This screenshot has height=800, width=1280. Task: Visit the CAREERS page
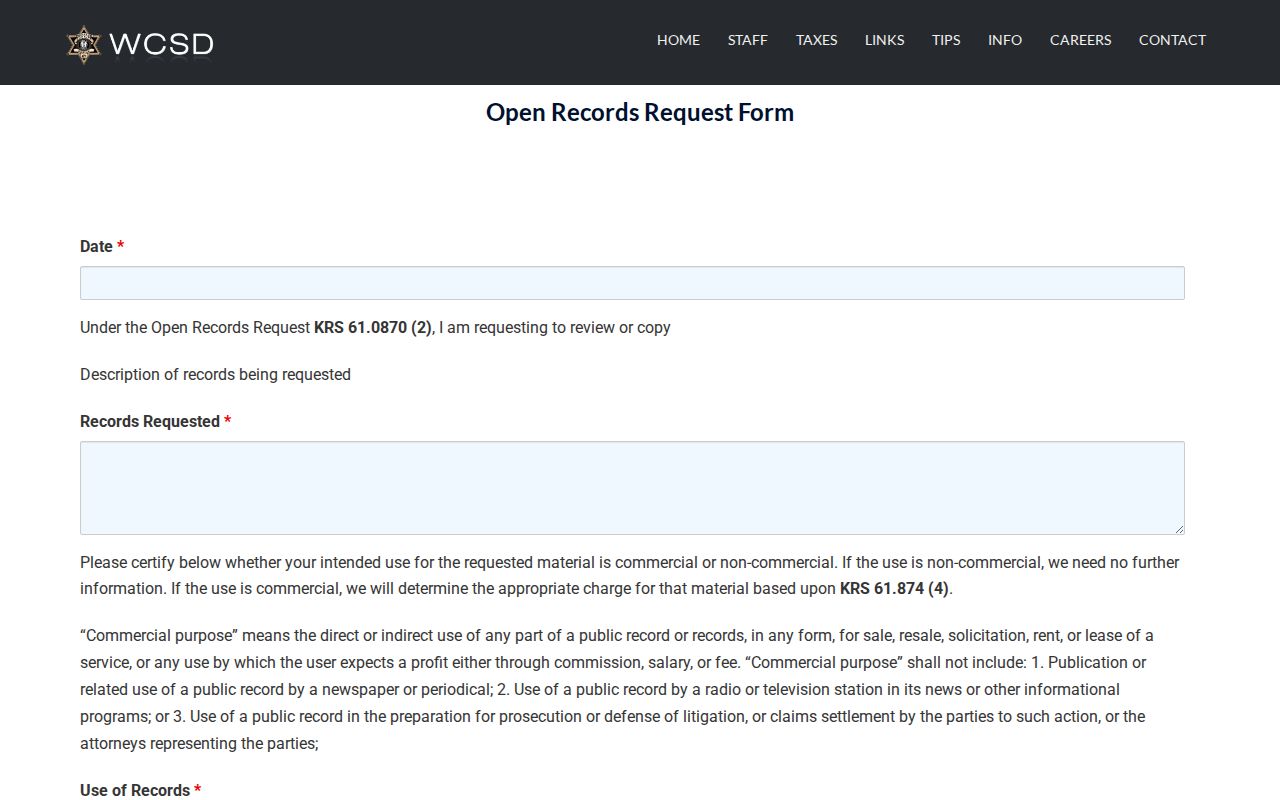pos(1081,40)
